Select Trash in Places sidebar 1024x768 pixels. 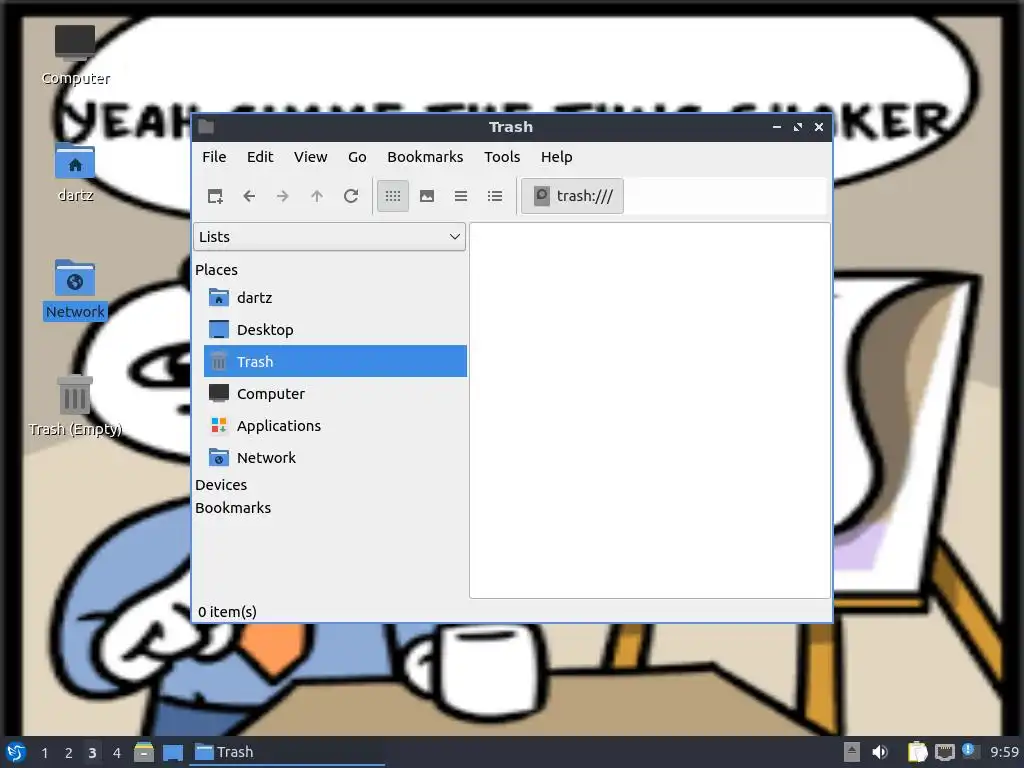335,361
